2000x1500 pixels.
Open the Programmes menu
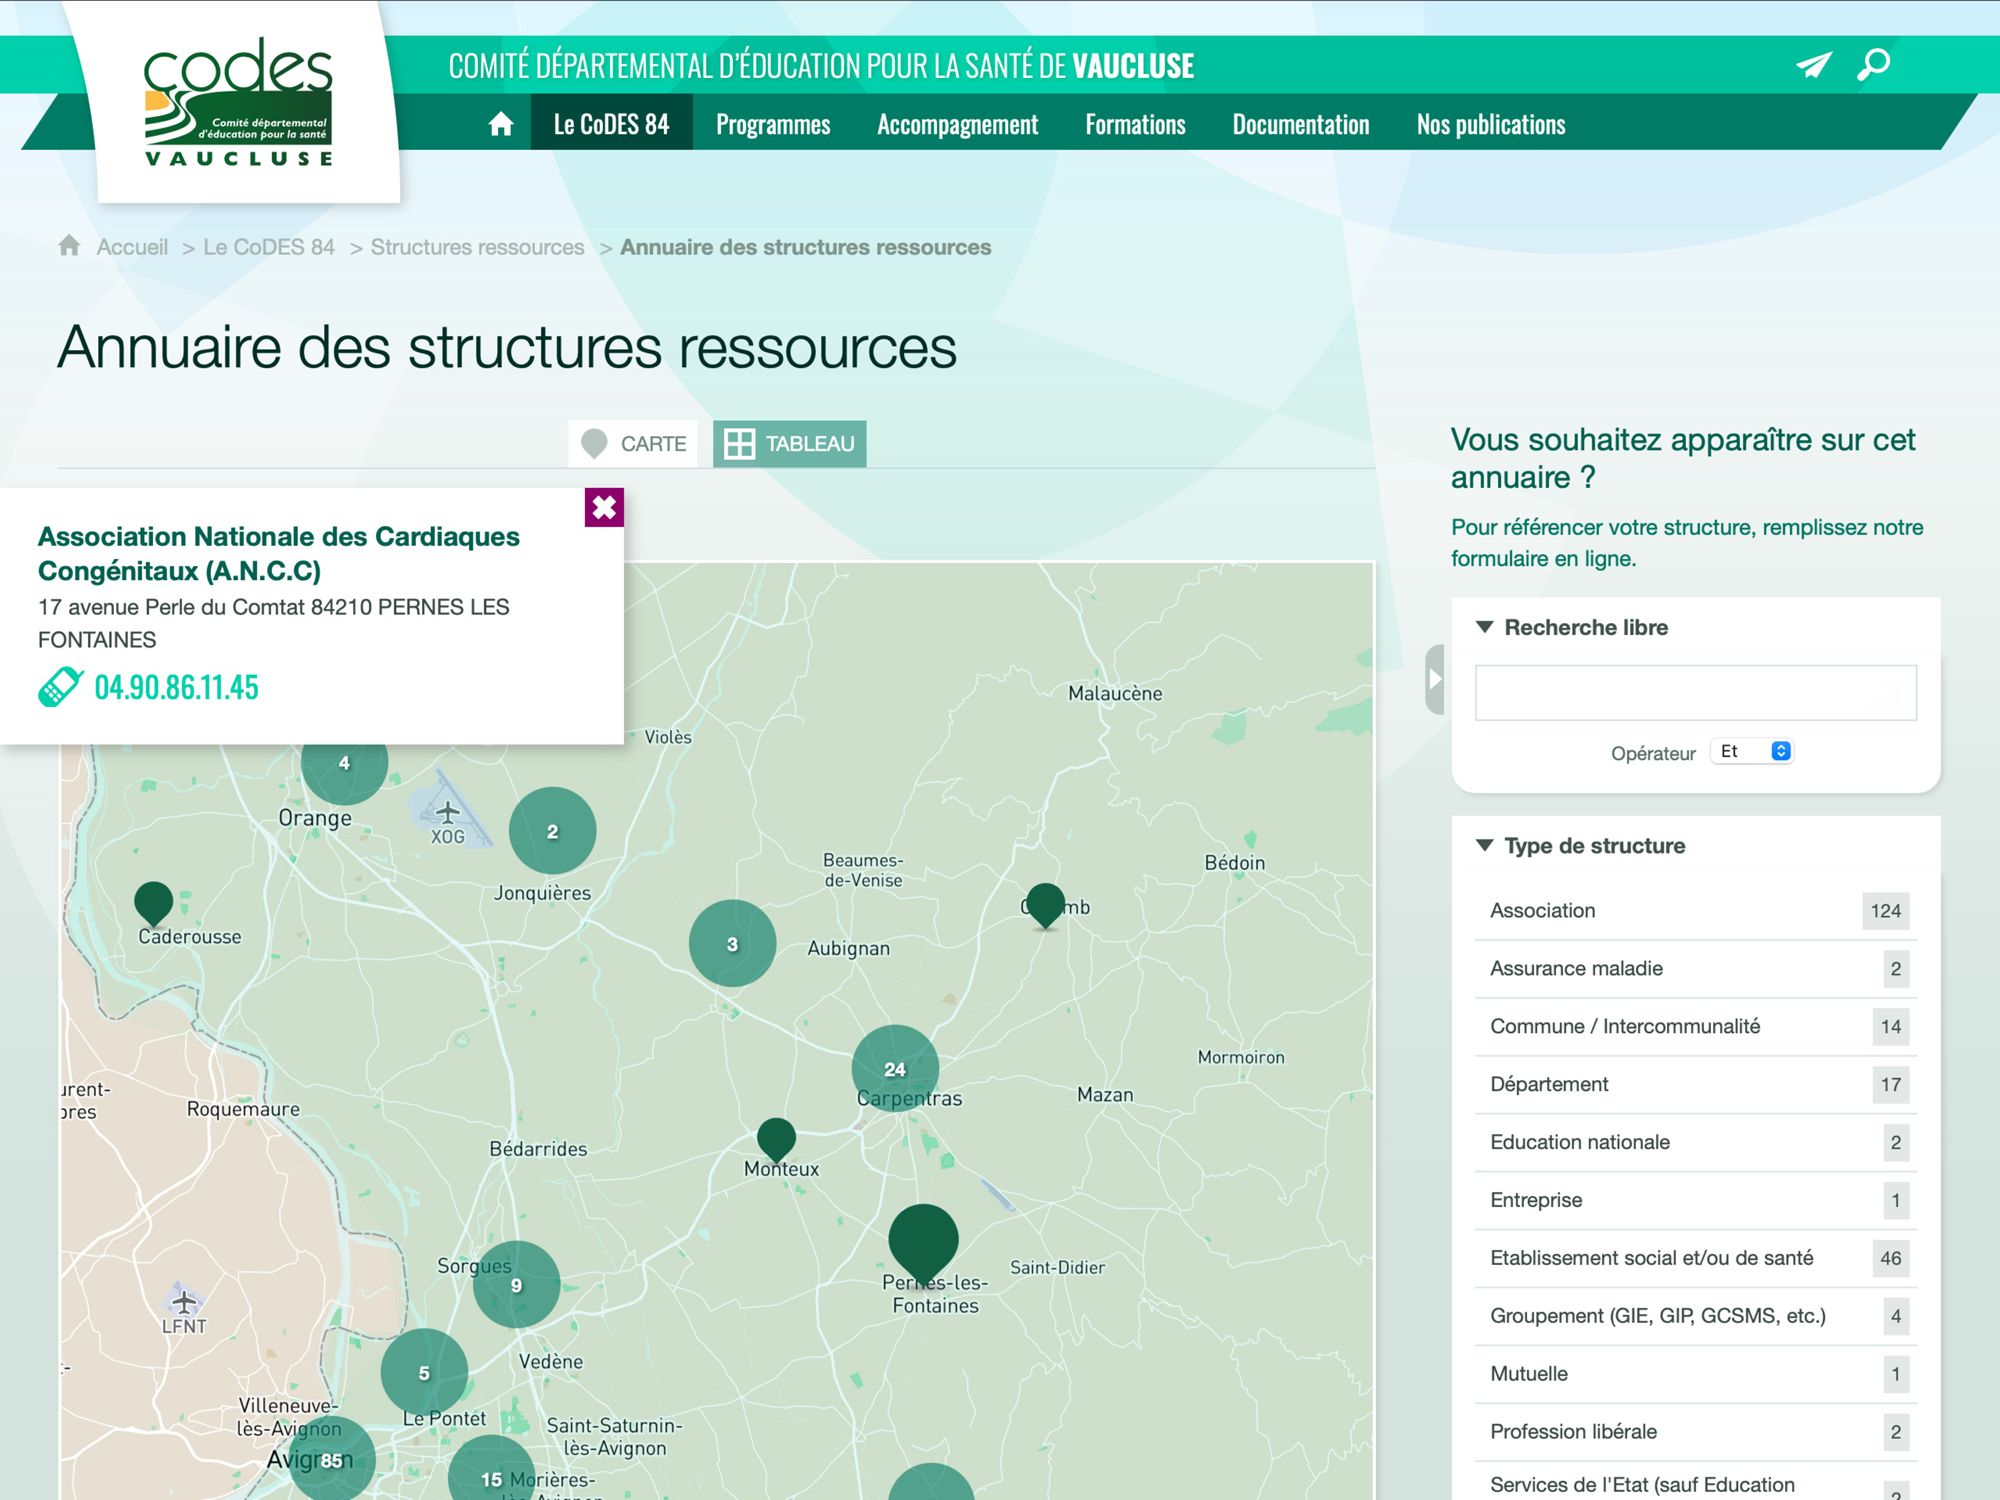(x=773, y=124)
